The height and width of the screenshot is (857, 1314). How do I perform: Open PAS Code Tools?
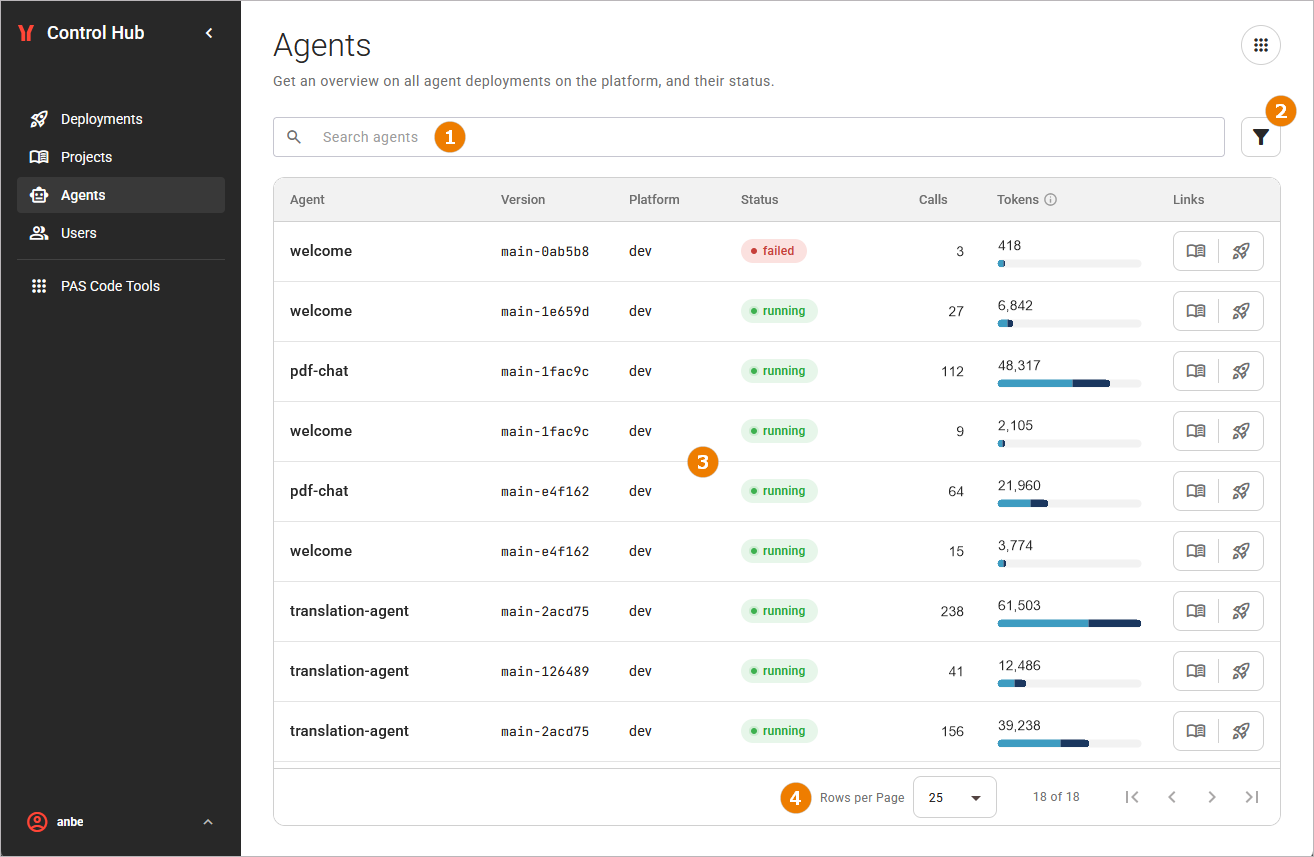click(121, 286)
